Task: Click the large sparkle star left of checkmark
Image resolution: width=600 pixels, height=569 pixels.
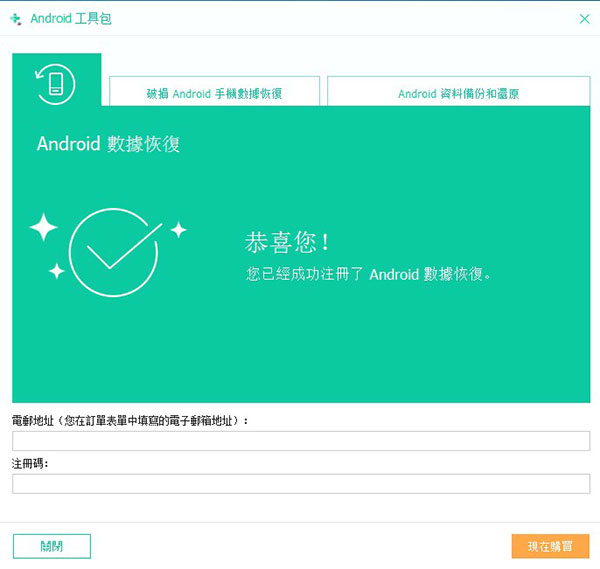Action: (43, 228)
